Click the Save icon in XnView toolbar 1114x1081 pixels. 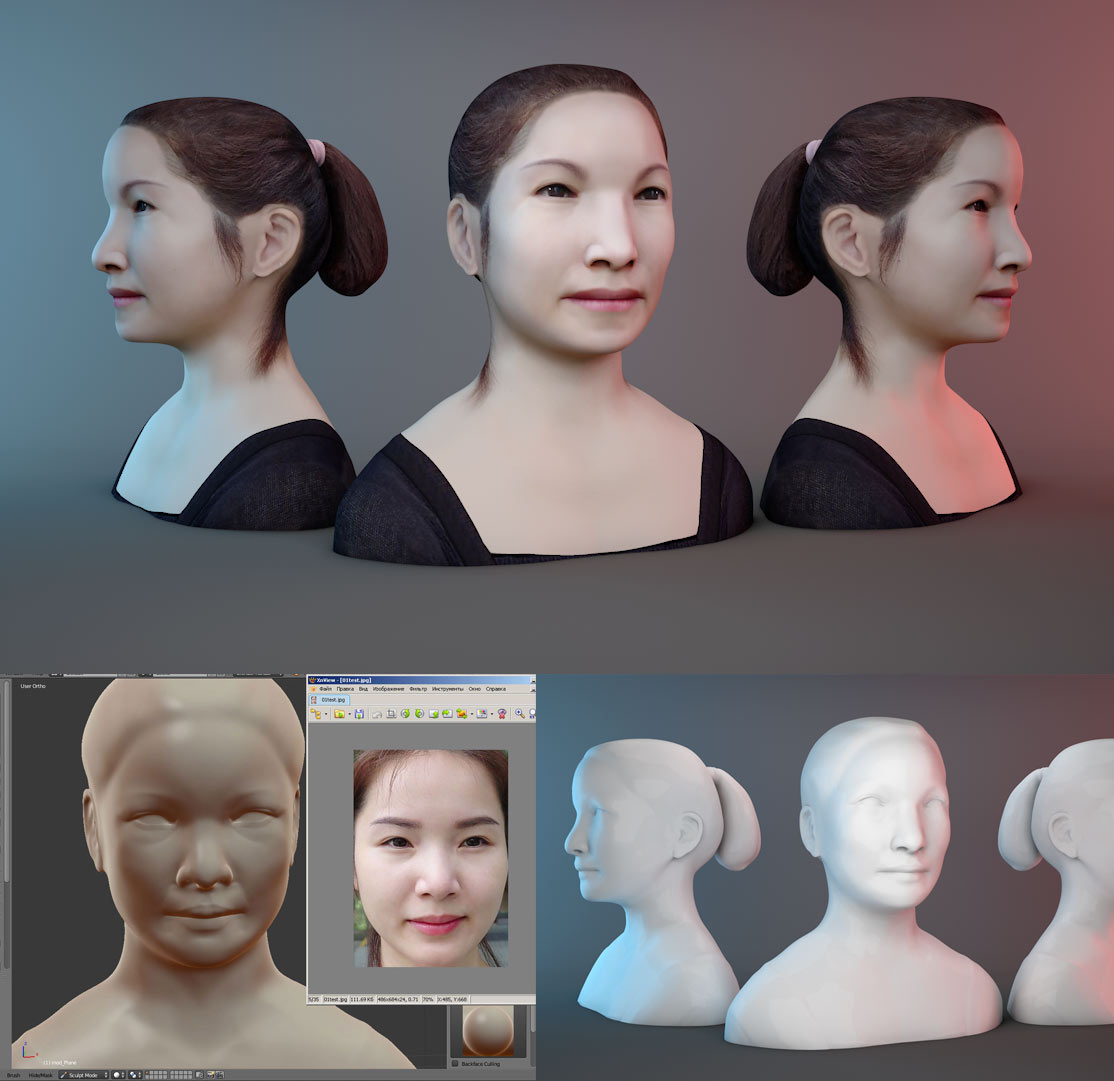(359, 714)
